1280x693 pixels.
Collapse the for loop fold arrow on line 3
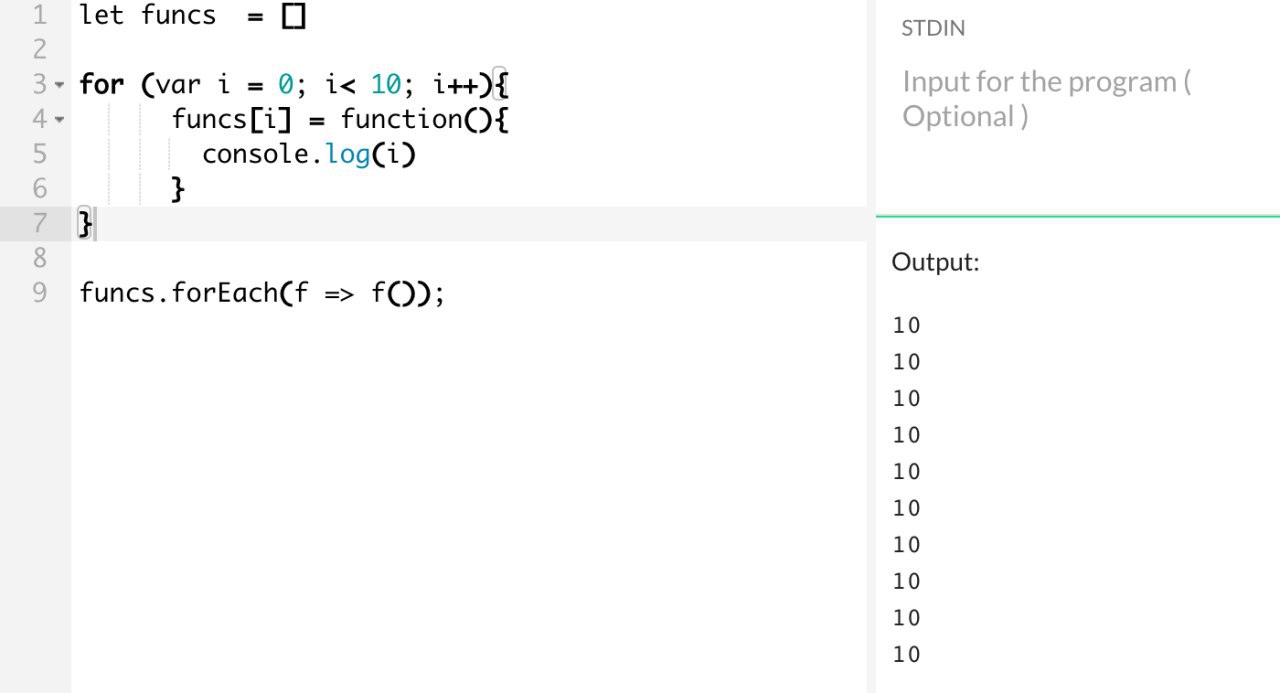(59, 85)
